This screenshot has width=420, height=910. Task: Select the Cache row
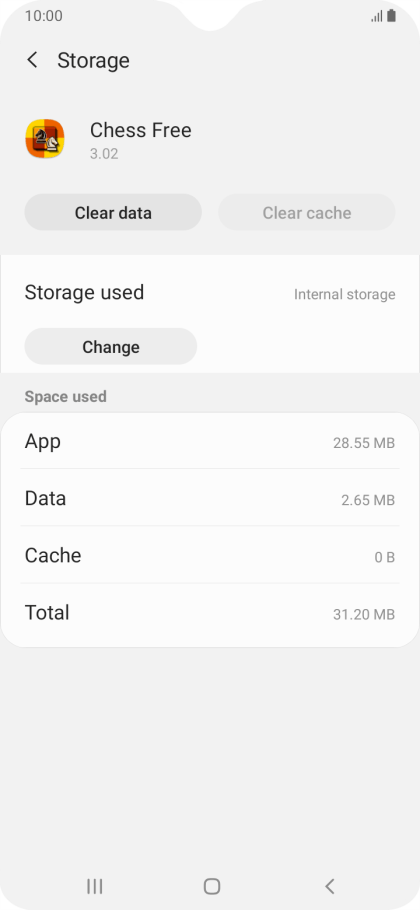pyautogui.click(x=210, y=556)
